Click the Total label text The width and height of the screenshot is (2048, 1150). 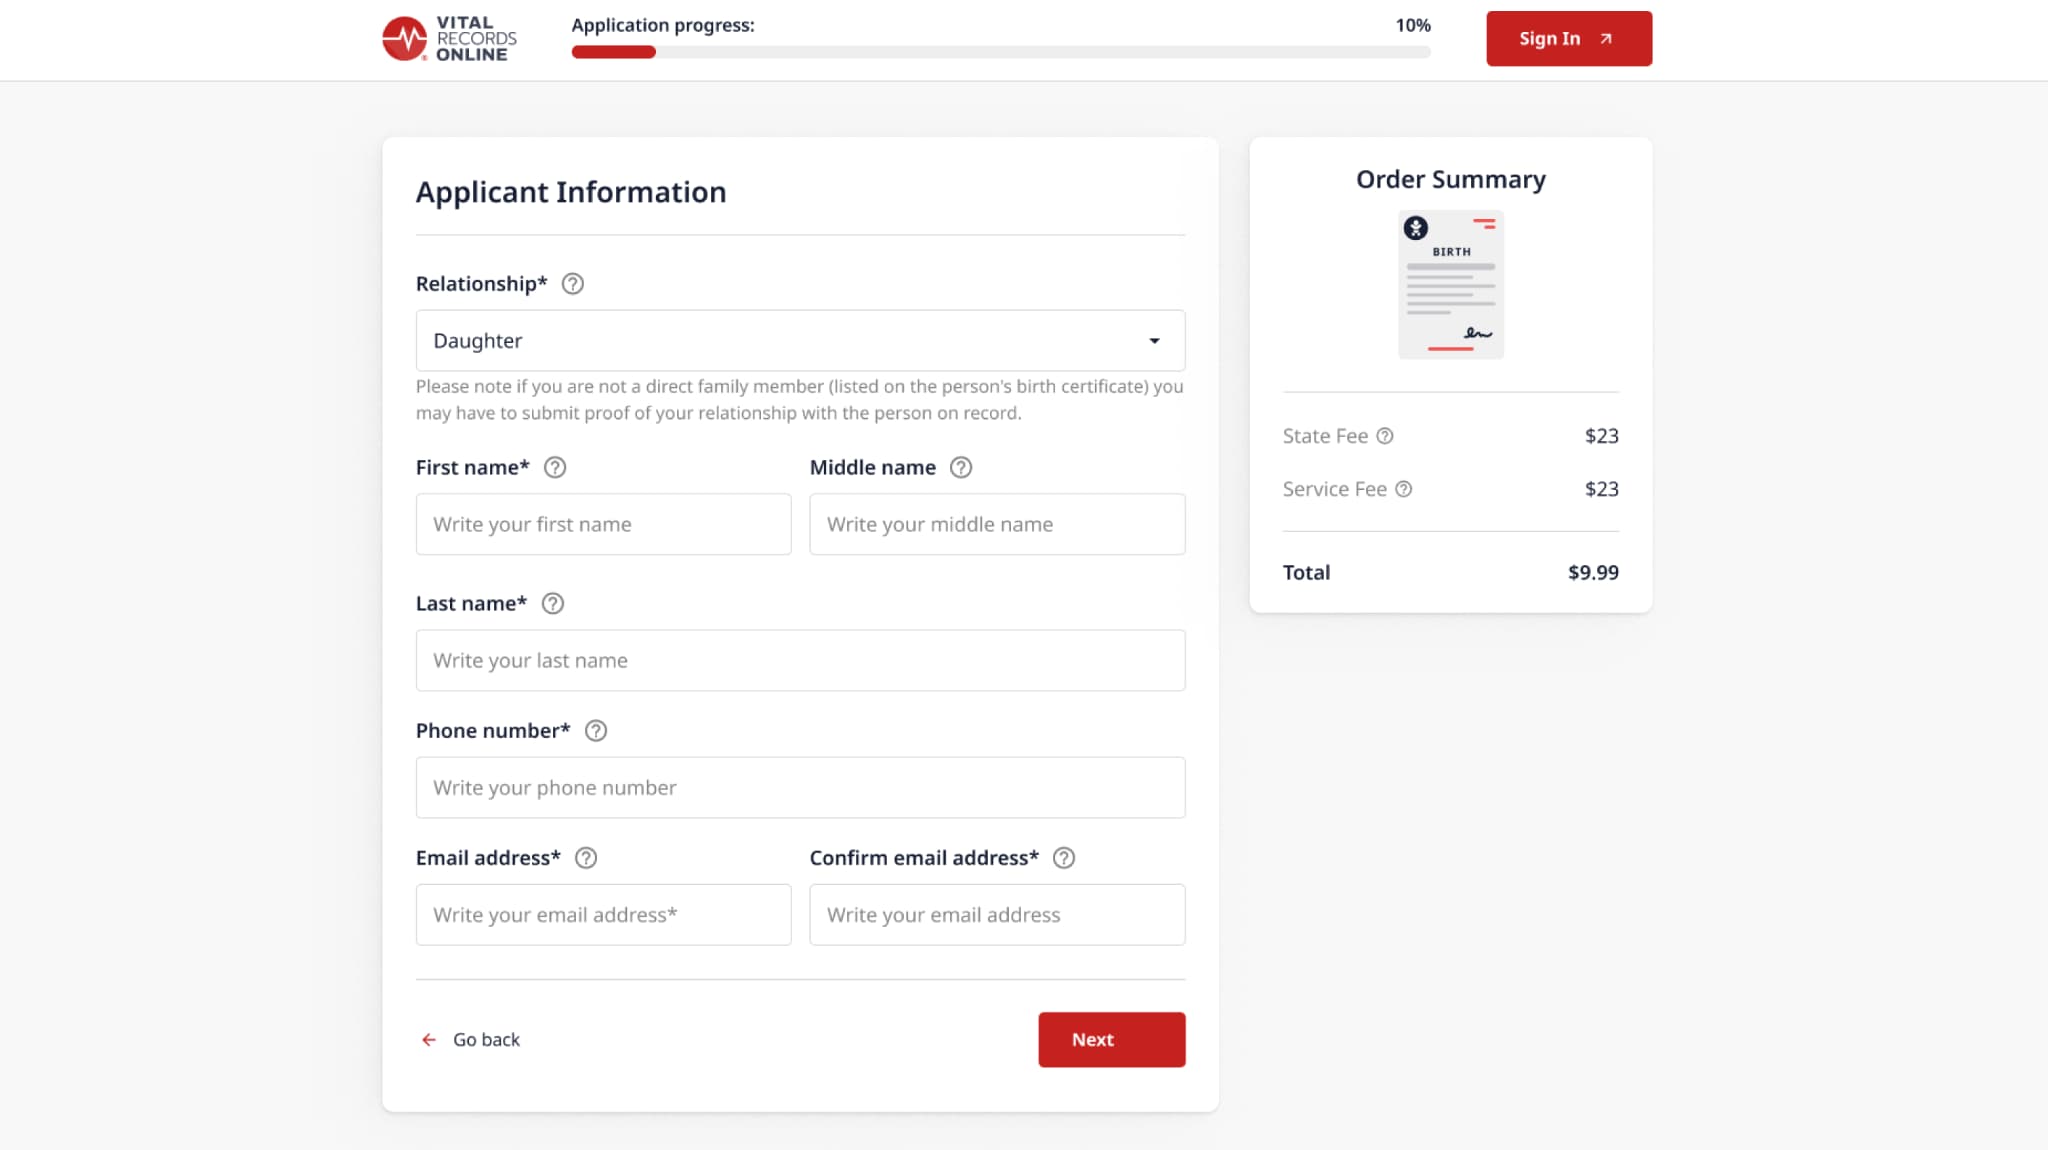(1306, 573)
